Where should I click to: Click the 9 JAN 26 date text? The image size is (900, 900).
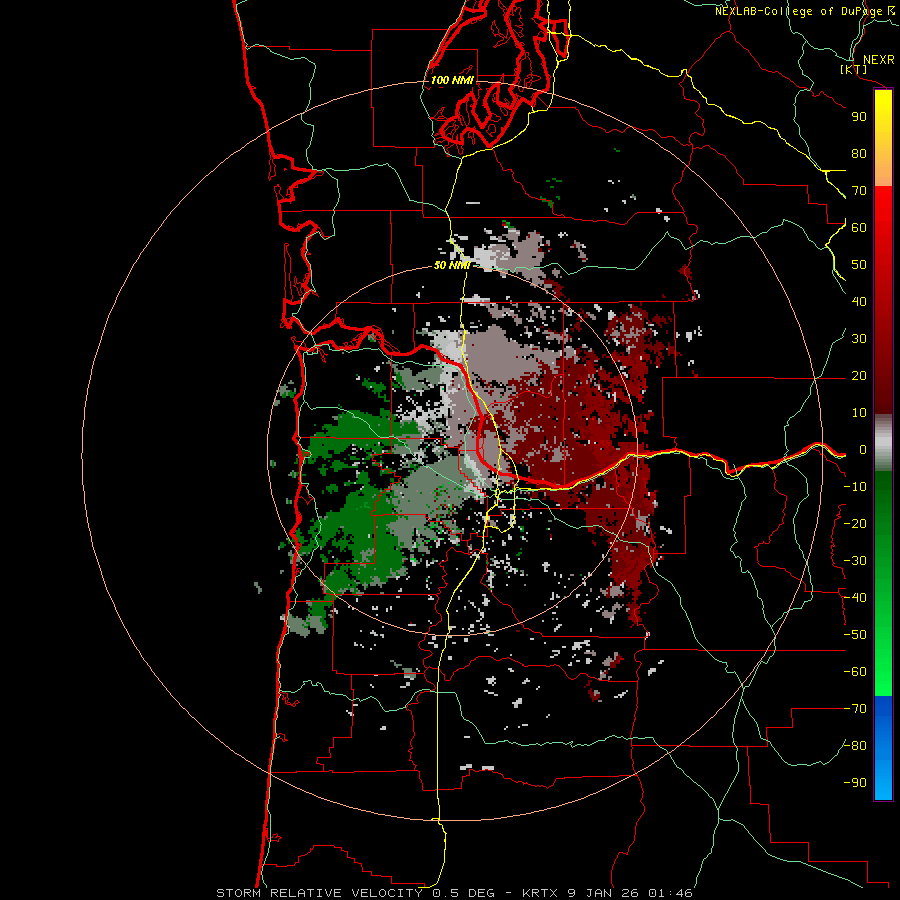604,893
